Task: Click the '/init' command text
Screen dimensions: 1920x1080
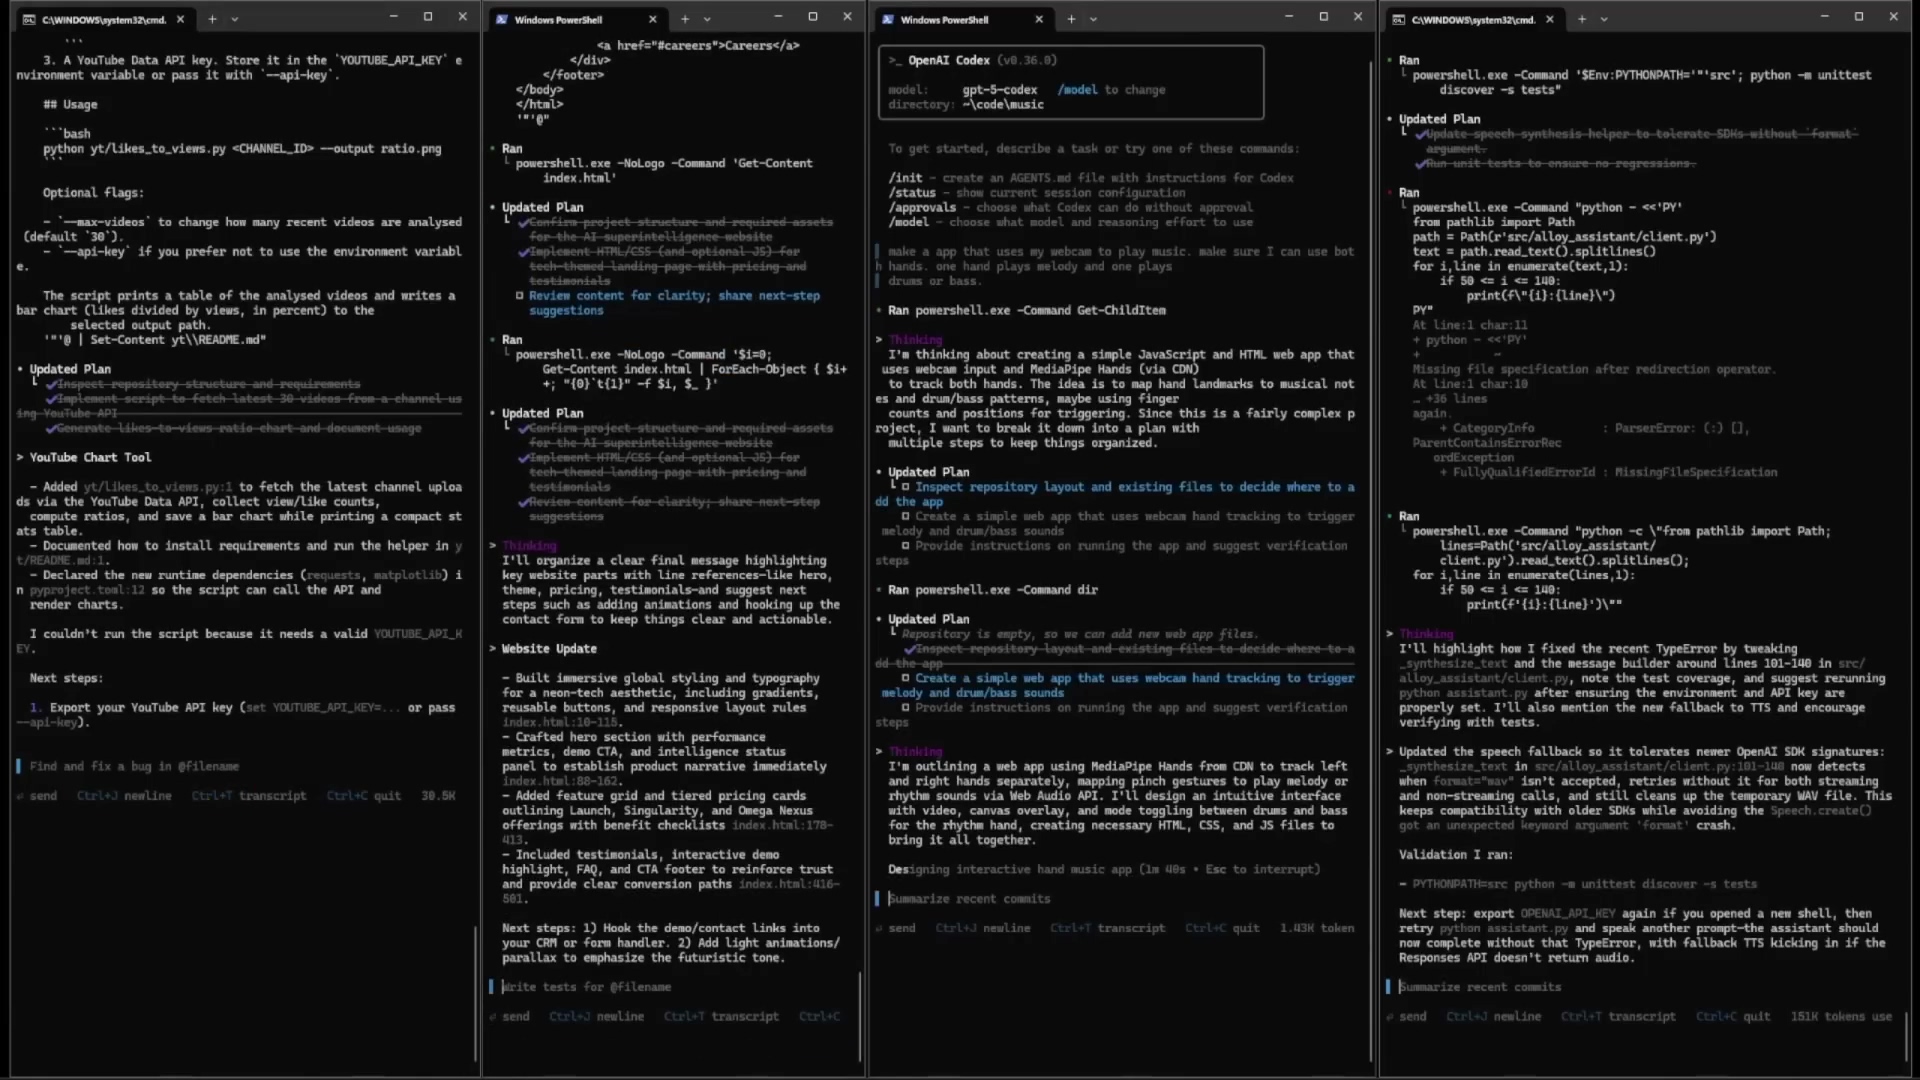Action: 905,178
